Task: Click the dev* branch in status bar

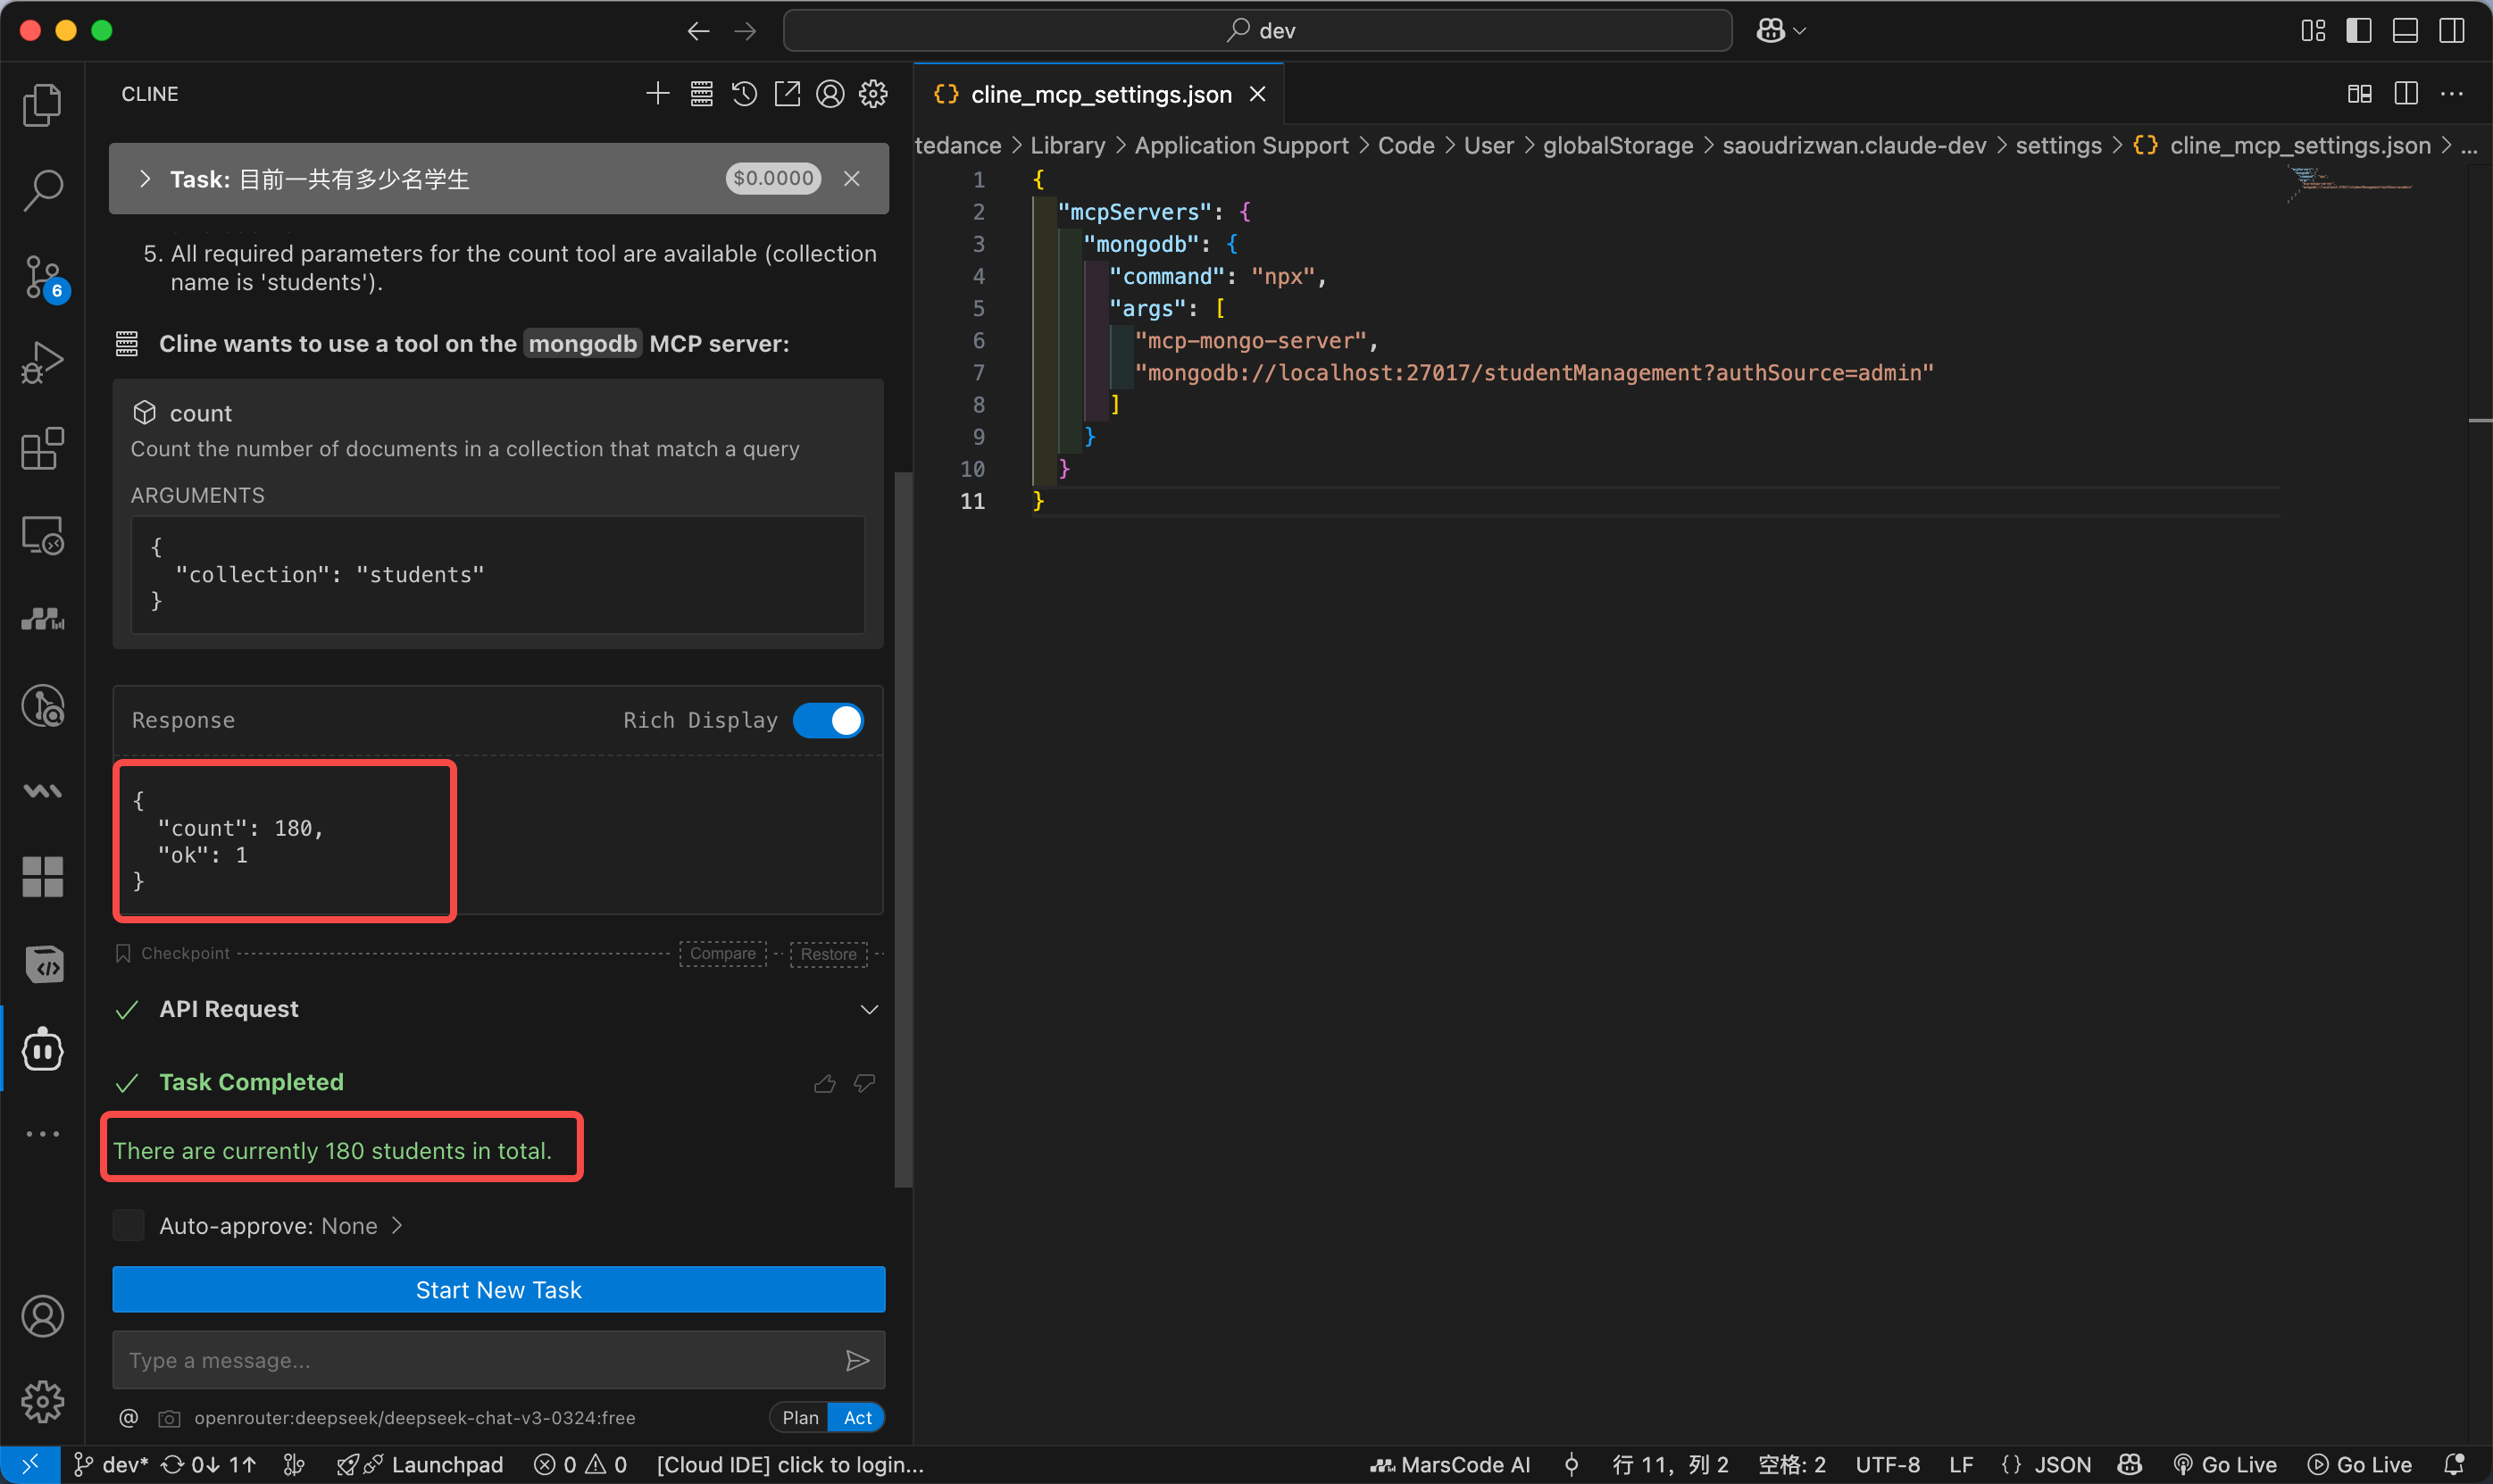Action: pyautogui.click(x=111, y=1464)
